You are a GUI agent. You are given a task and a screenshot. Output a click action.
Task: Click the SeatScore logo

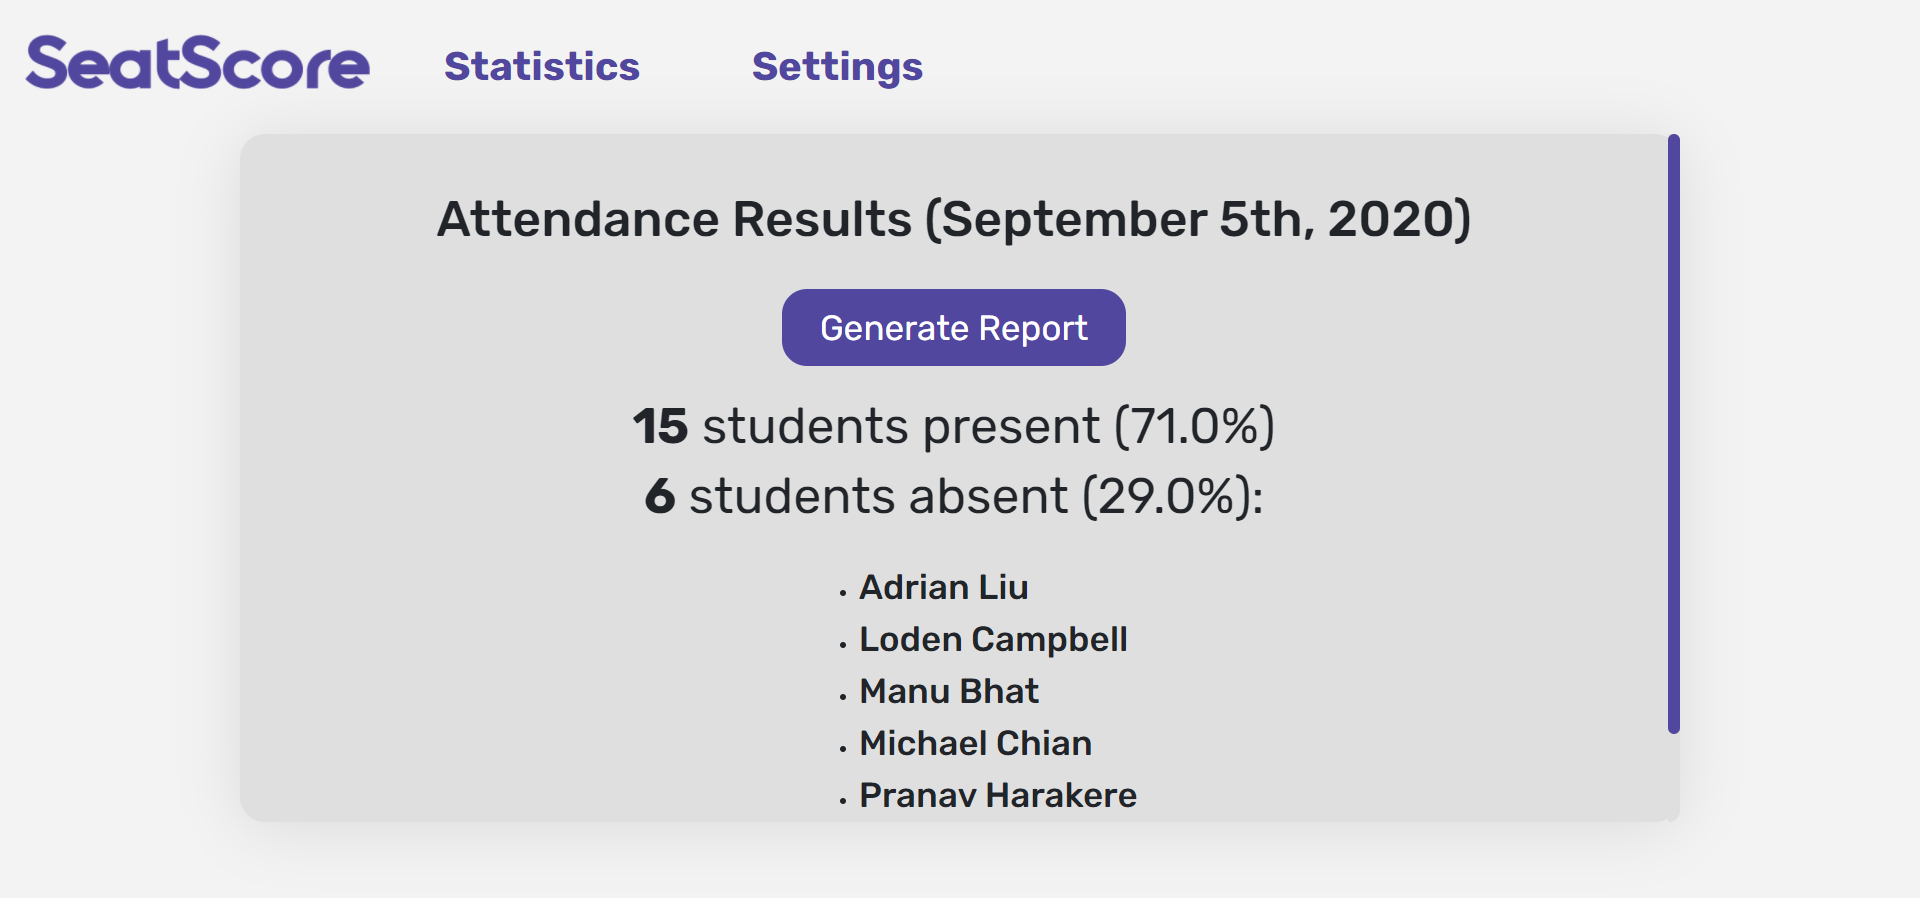pyautogui.click(x=197, y=64)
